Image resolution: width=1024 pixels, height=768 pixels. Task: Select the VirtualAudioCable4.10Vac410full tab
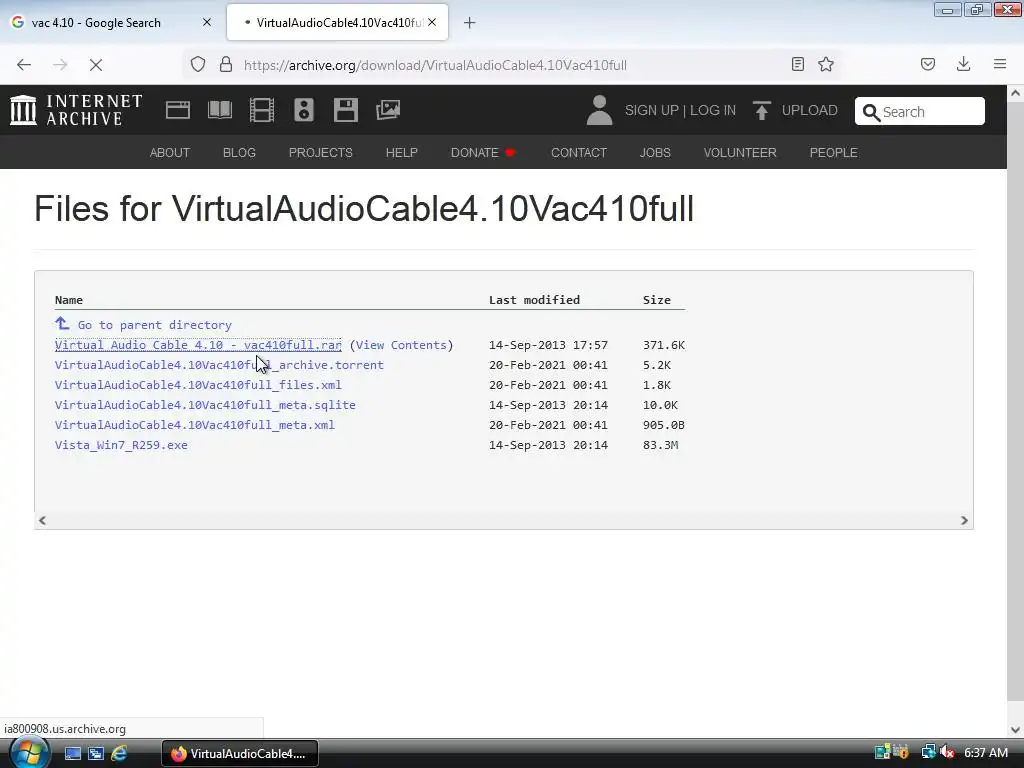click(337, 23)
